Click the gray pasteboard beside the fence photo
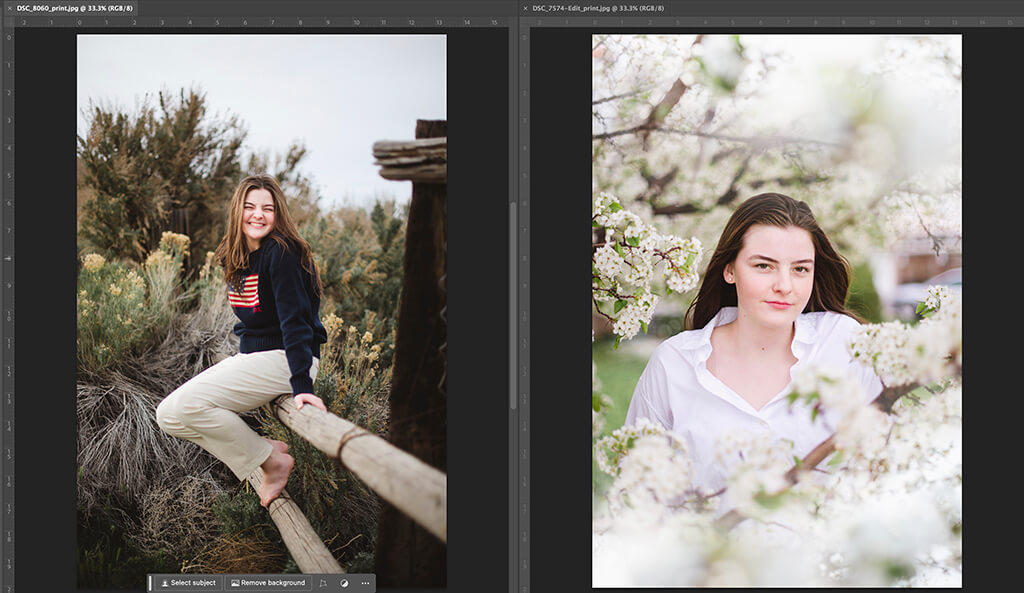 tap(480, 300)
